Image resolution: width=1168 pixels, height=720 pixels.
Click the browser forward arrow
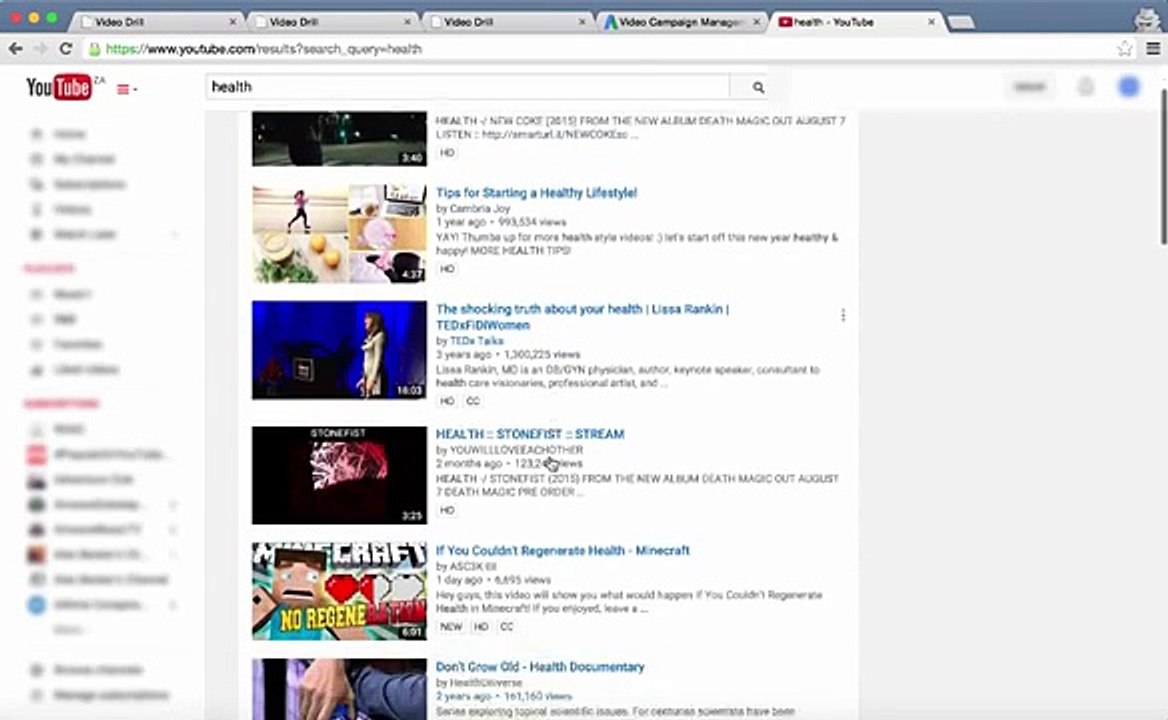(x=40, y=49)
